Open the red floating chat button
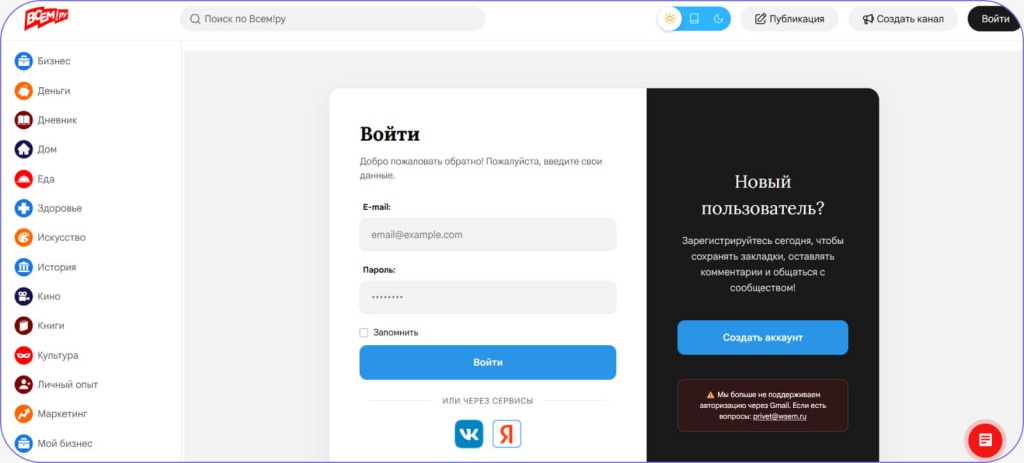The height and width of the screenshot is (463, 1024). click(x=985, y=439)
